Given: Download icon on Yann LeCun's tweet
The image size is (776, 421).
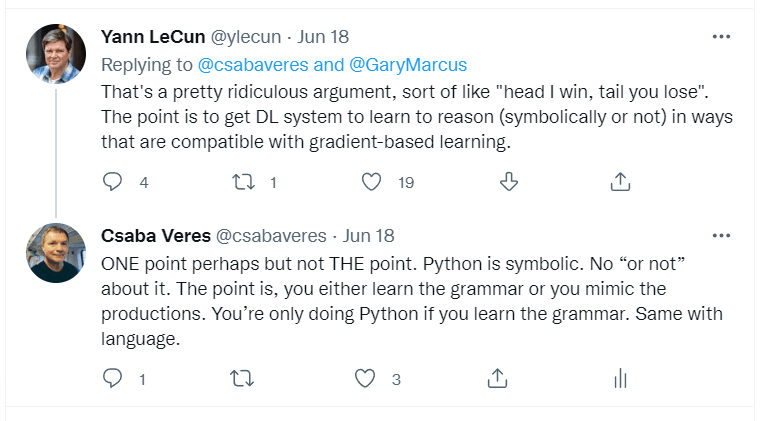Looking at the screenshot, I should [508, 182].
